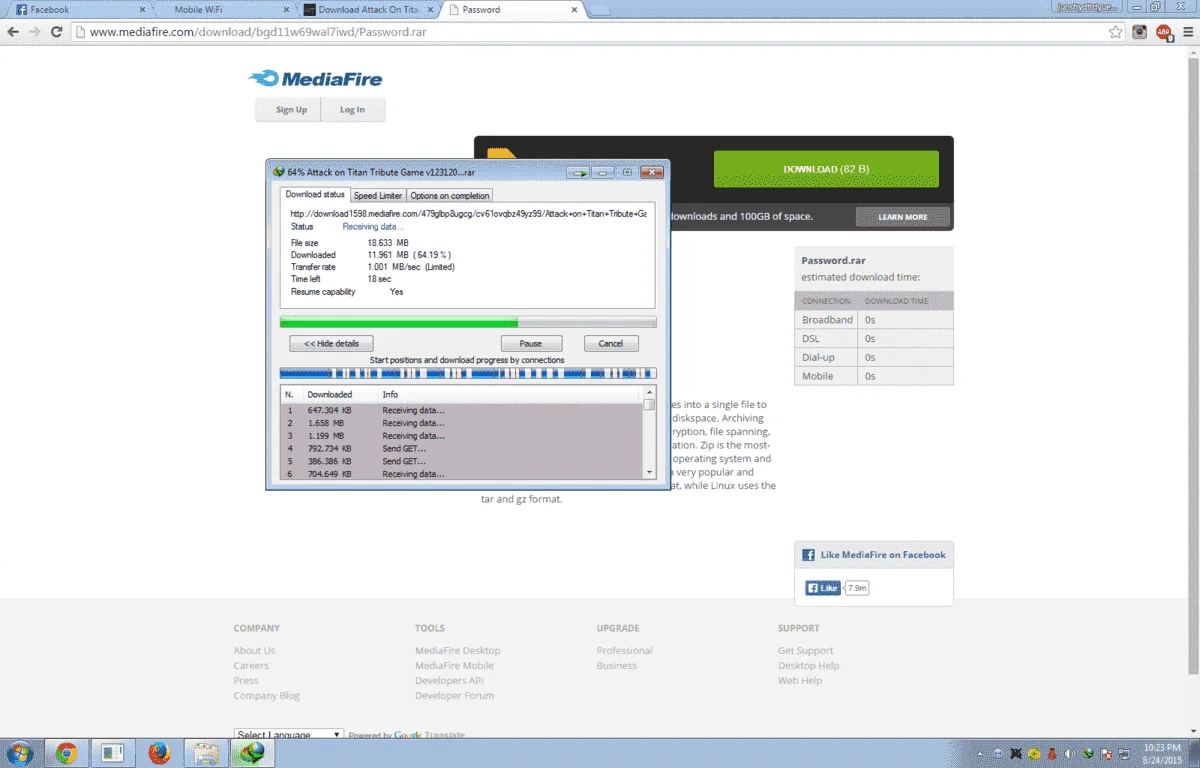Close the Facebook tab
The width and height of the screenshot is (1200, 768).
(x=141, y=10)
